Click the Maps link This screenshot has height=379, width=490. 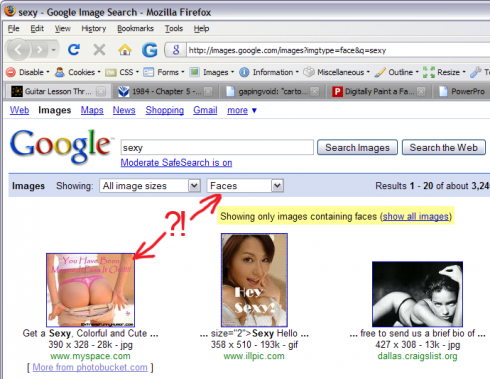tap(92, 110)
